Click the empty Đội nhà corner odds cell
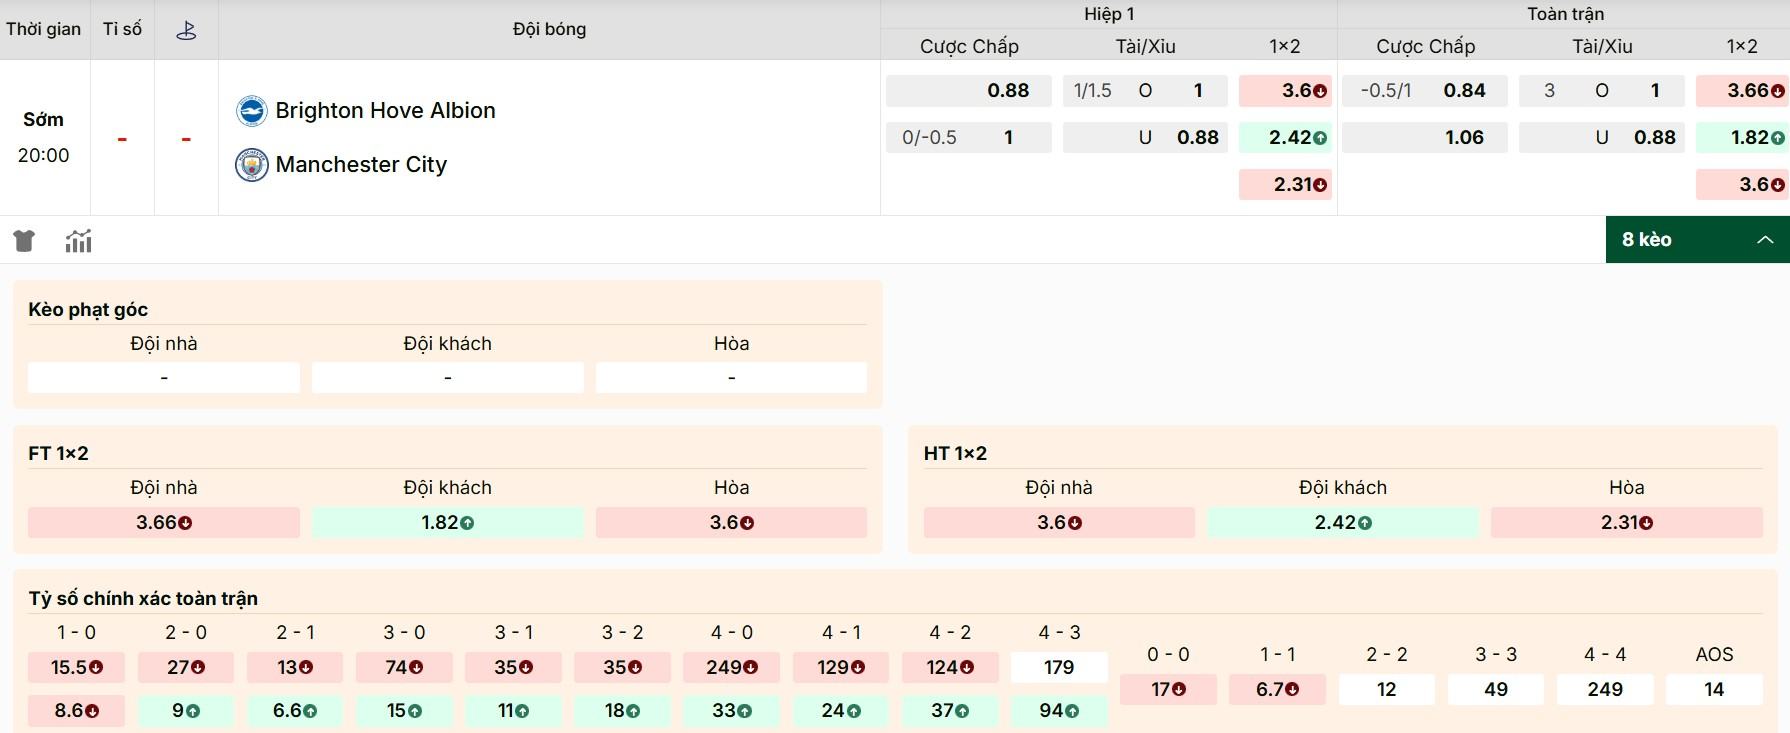The image size is (1790, 733). (164, 378)
